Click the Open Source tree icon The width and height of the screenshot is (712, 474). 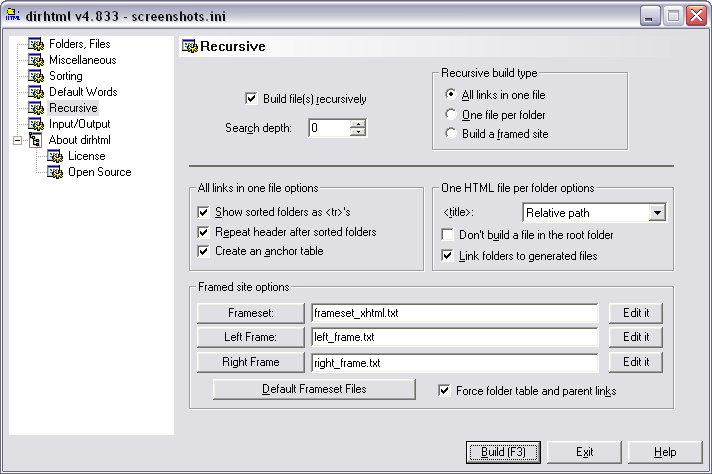55,172
